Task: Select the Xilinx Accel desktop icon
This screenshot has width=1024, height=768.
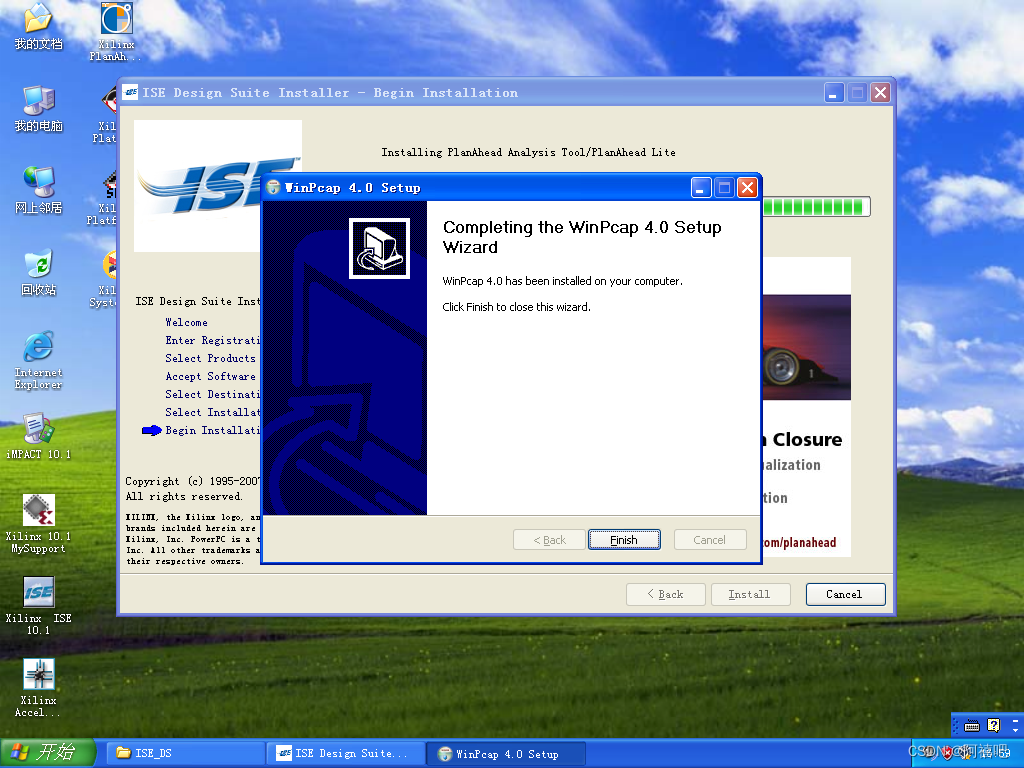Action: [x=39, y=688]
